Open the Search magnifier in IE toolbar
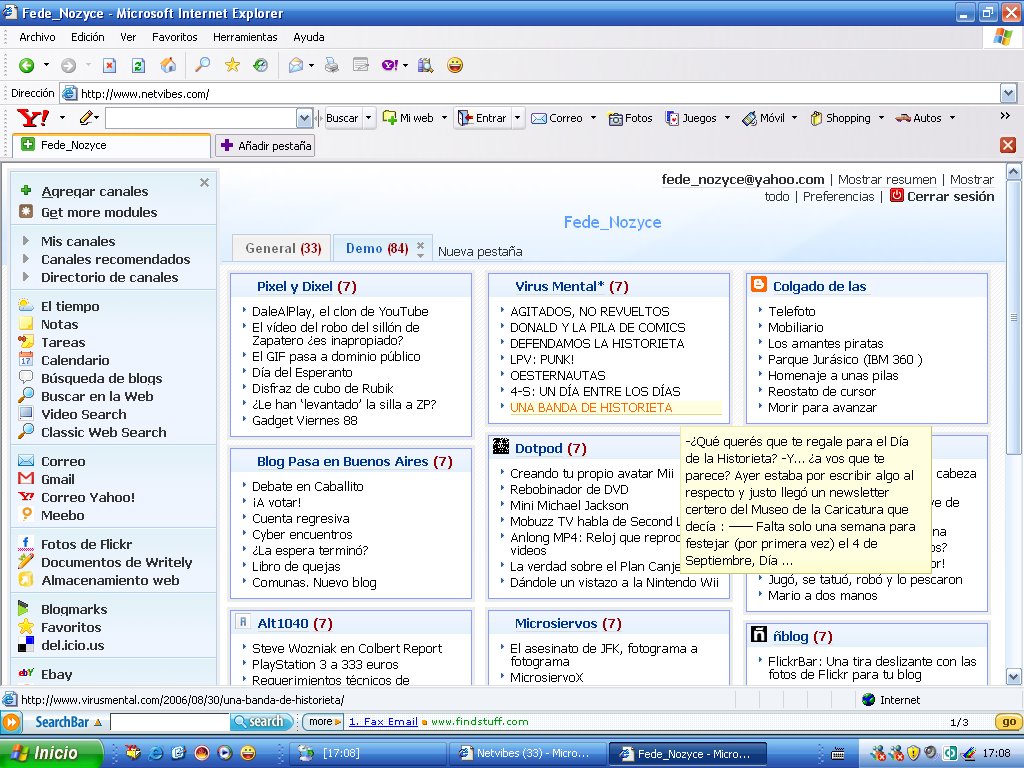The height and width of the screenshot is (768, 1024). 202,65
